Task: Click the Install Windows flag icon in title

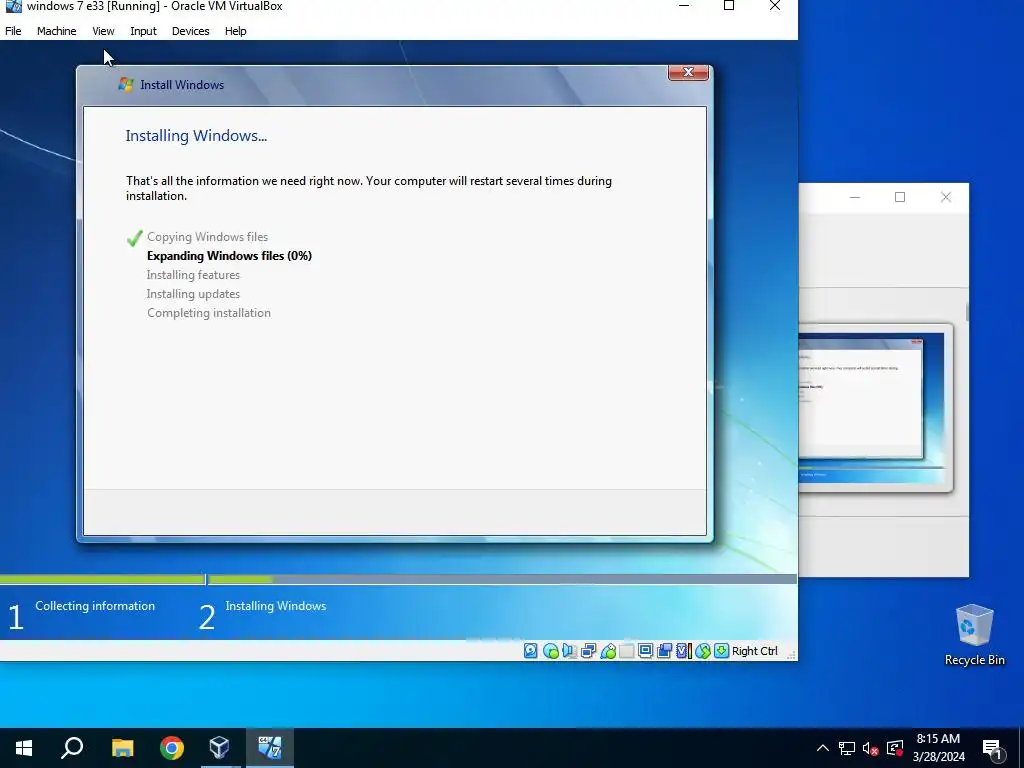Action: pos(125,84)
